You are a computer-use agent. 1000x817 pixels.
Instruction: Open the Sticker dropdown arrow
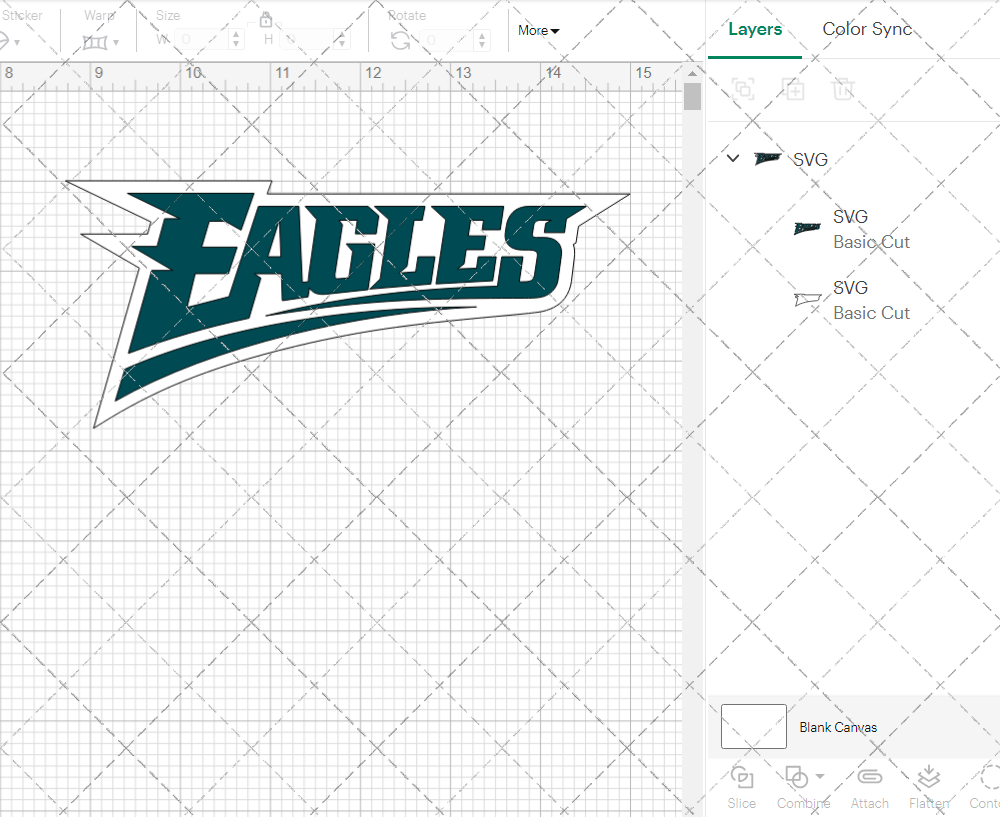17,43
